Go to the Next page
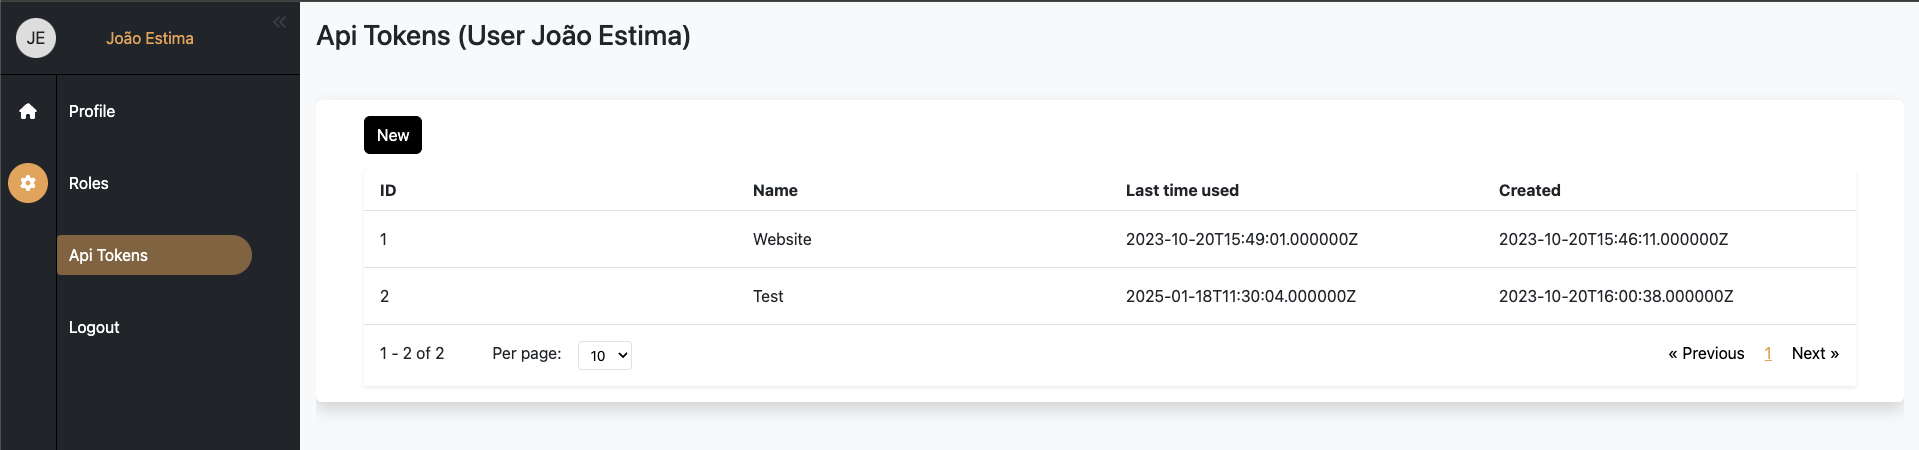 pos(1815,353)
